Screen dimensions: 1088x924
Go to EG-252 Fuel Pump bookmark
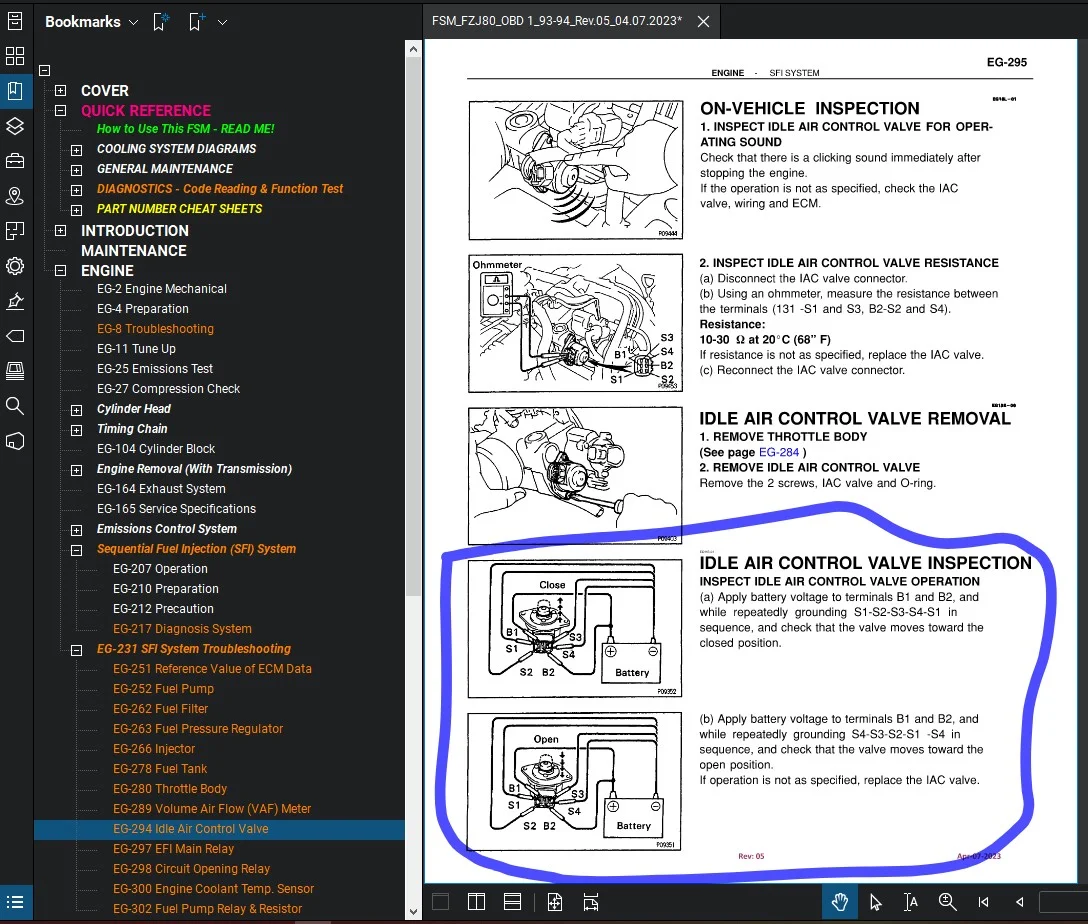[x=164, y=689]
